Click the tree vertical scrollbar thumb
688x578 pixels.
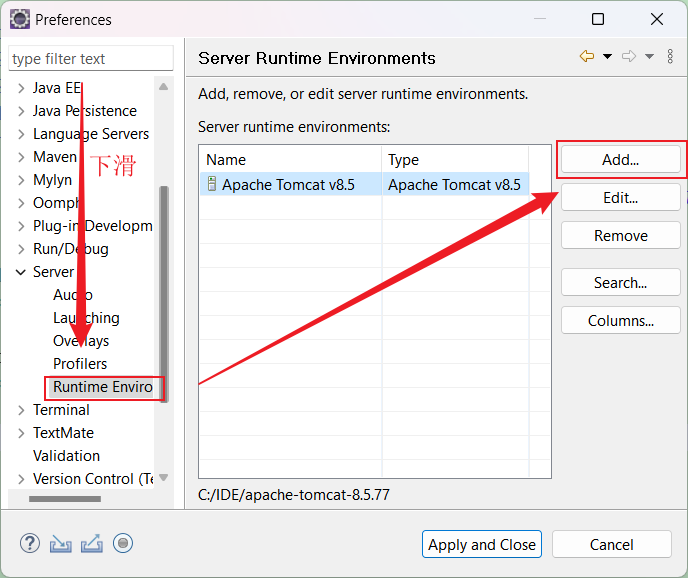coord(164,294)
